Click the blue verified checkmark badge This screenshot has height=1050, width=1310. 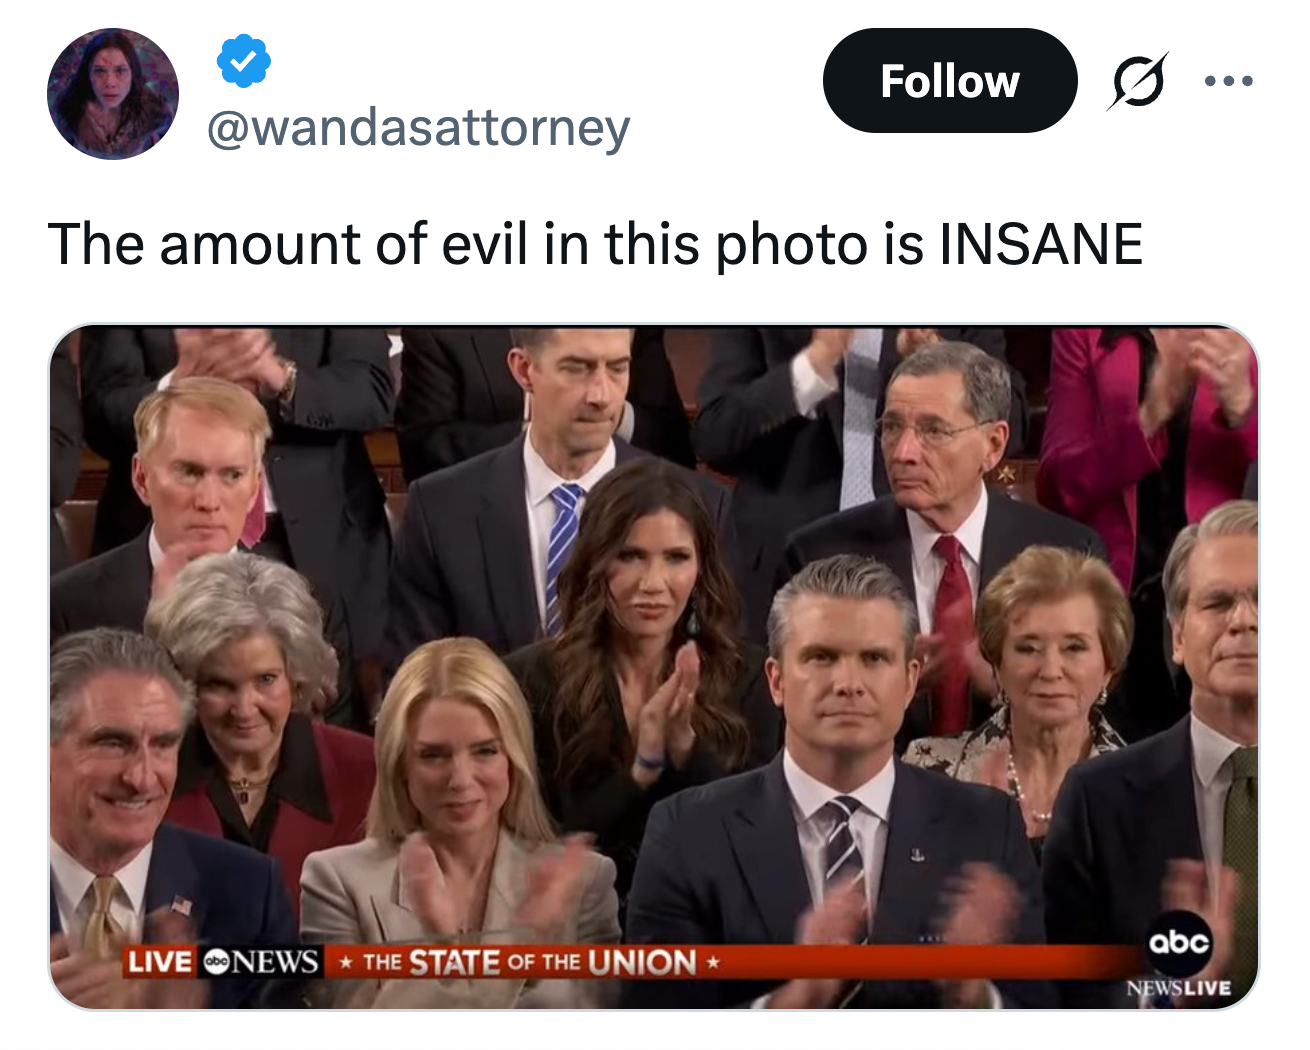coord(243,61)
